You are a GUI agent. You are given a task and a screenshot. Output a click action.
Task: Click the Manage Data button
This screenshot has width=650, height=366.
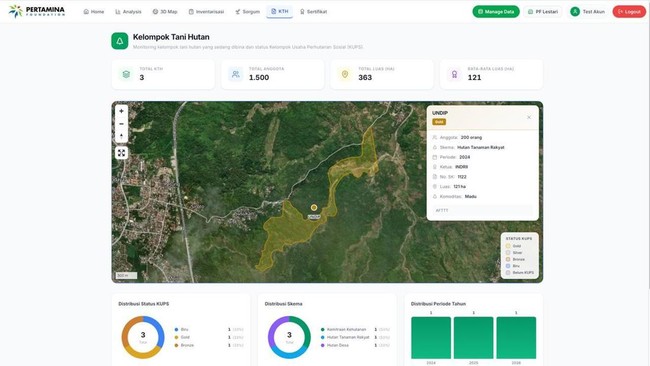coord(496,12)
